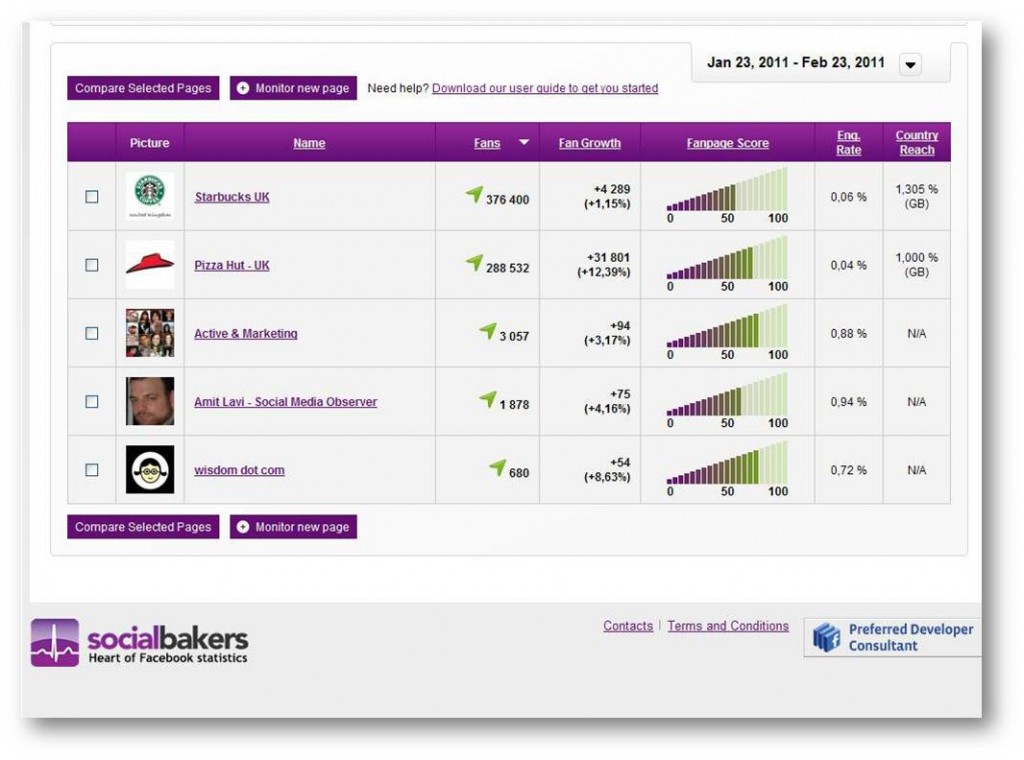The width and height of the screenshot is (1024, 760).
Task: Tick the Starbucks UK checkbox
Action: click(x=92, y=197)
